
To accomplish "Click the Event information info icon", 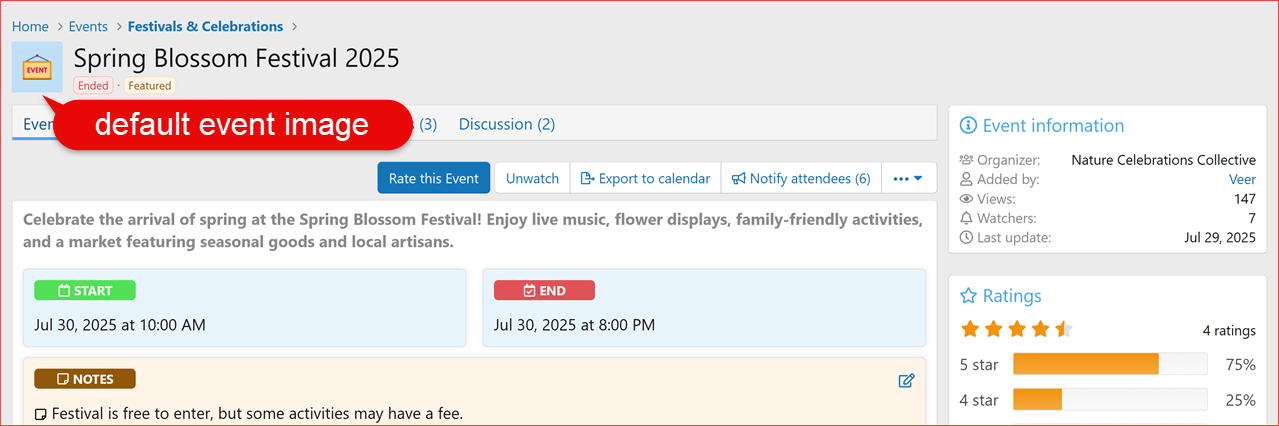I will pyautogui.click(x=967, y=126).
